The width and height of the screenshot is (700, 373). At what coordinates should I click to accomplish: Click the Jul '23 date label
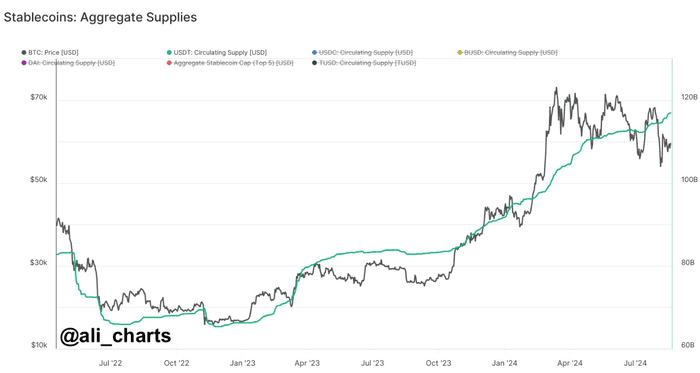[372, 363]
